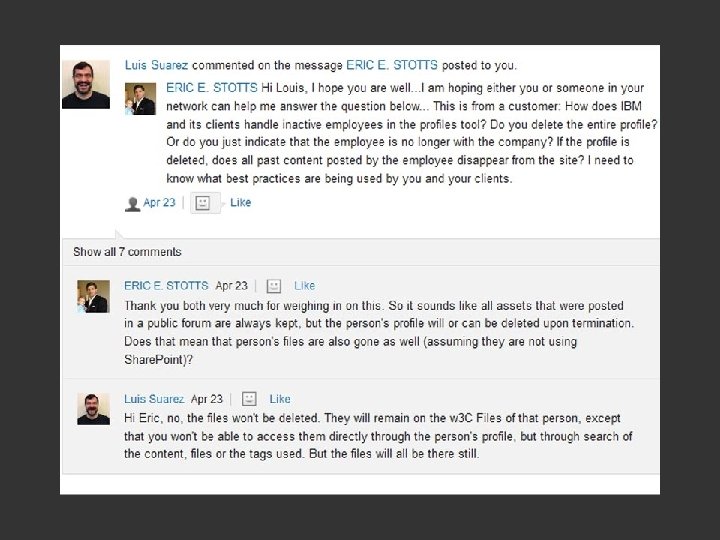The image size is (720, 540).
Task: Open Luis Suarez name link in top header
Action: pos(160,65)
